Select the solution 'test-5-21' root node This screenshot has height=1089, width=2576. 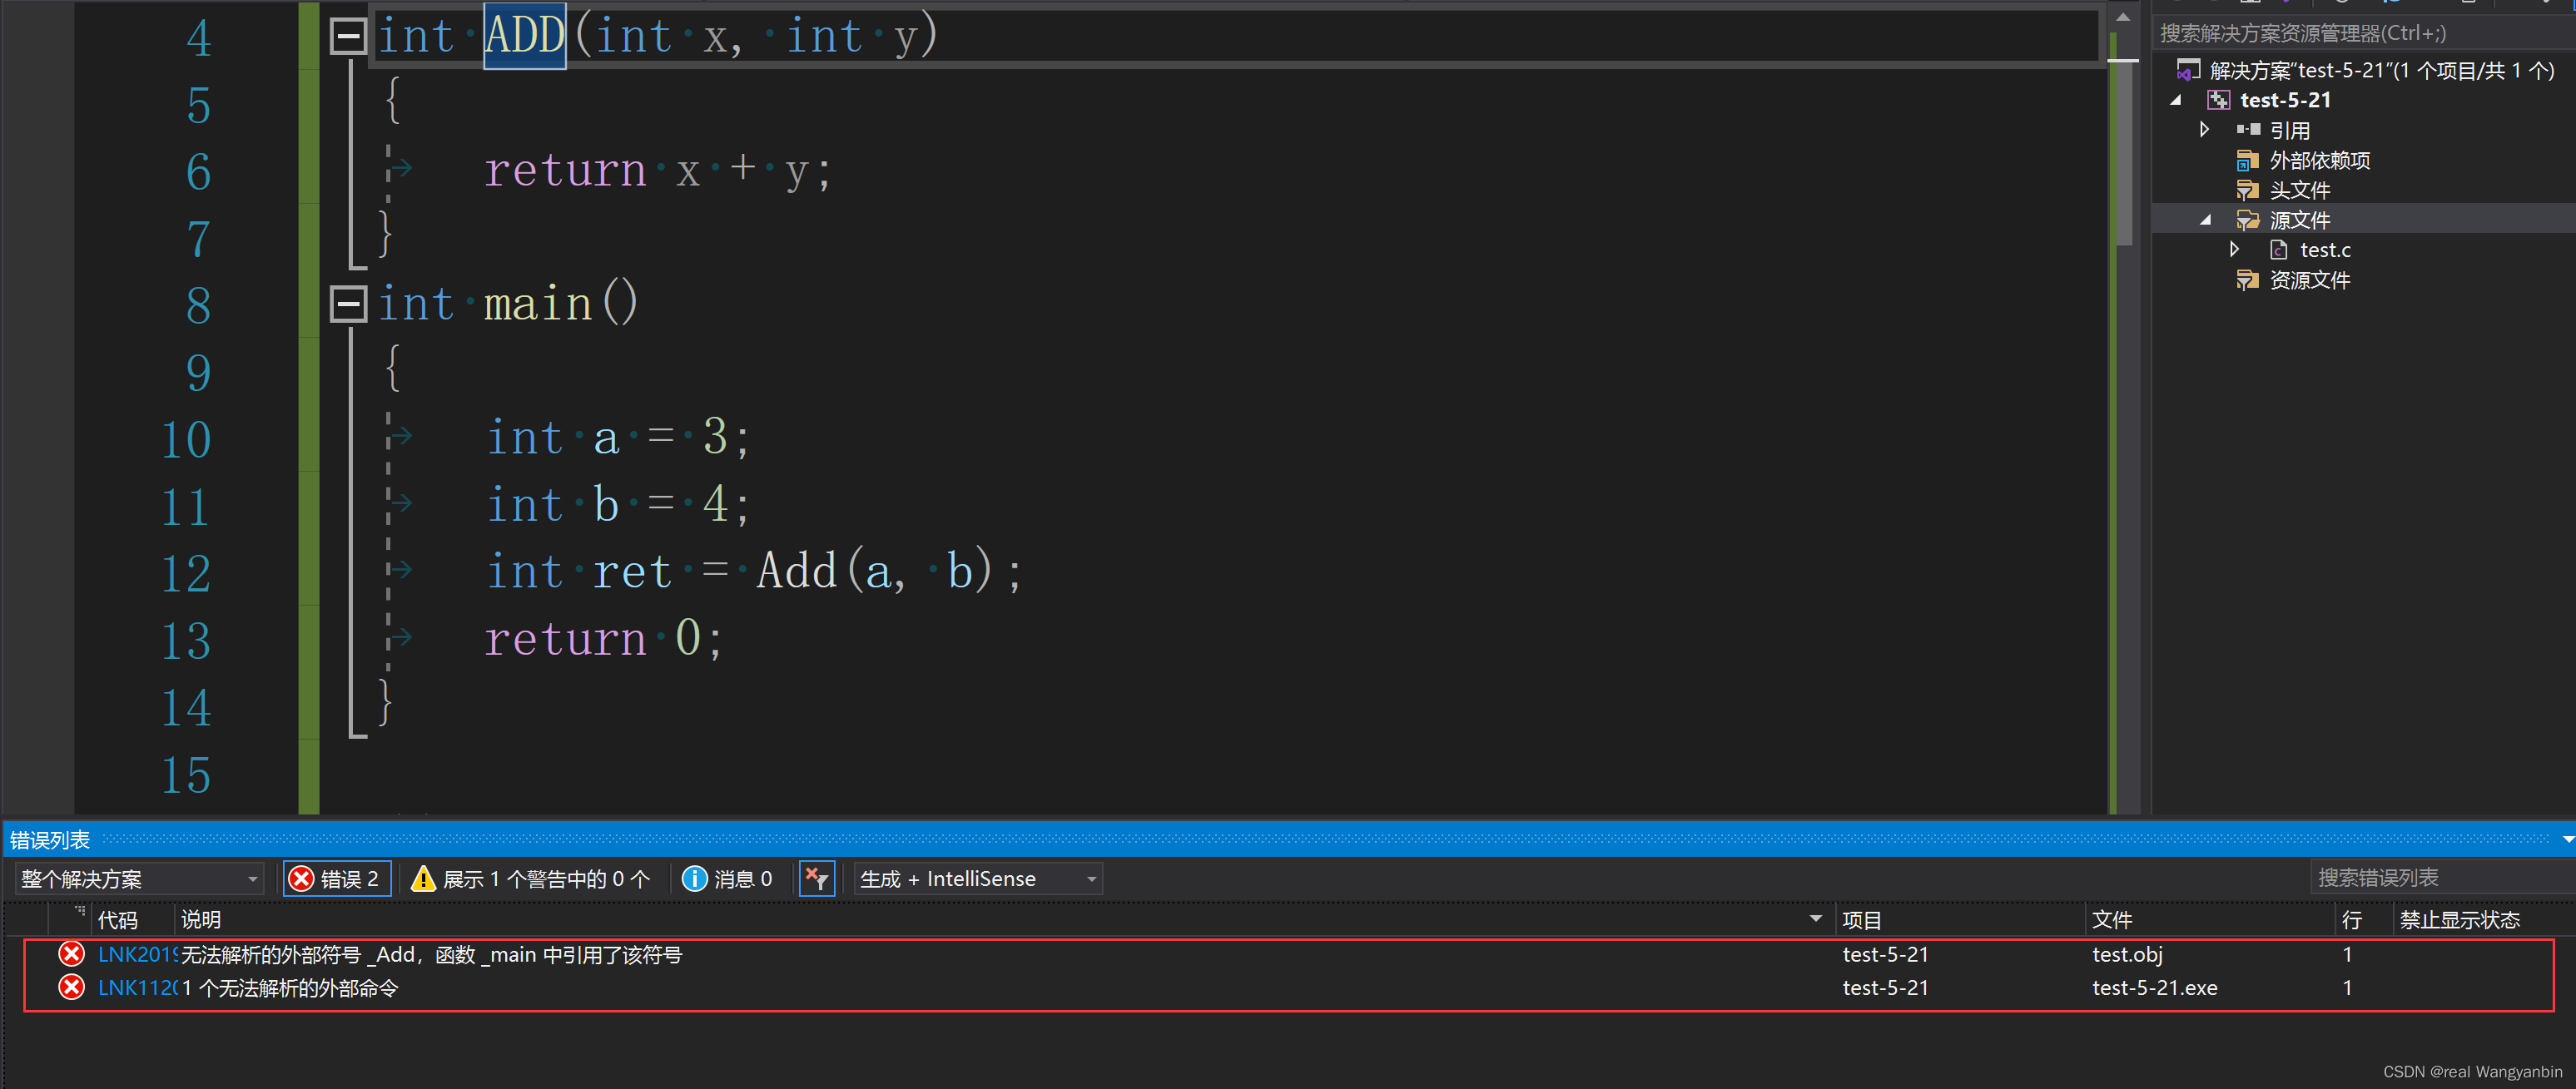click(2381, 70)
